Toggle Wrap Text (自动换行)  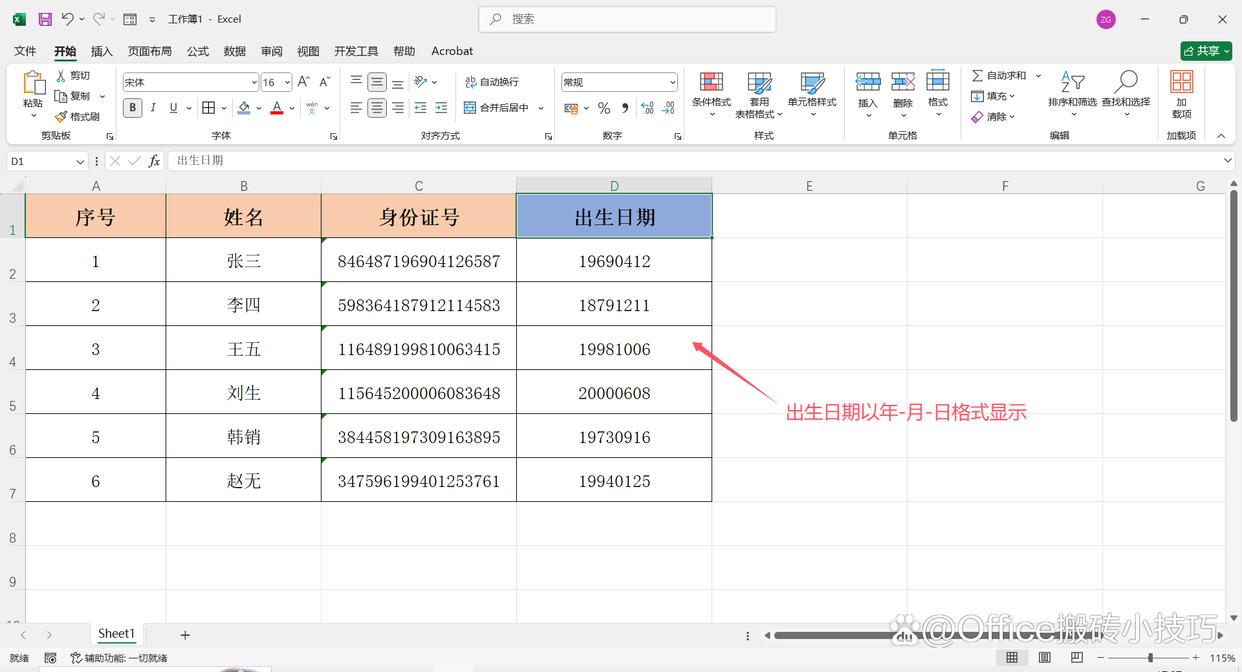pyautogui.click(x=491, y=82)
